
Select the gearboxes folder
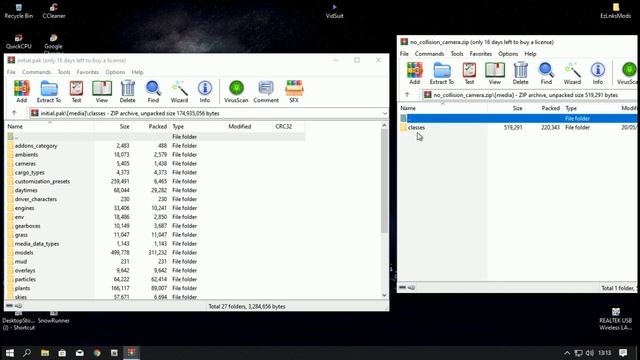coord(27,226)
